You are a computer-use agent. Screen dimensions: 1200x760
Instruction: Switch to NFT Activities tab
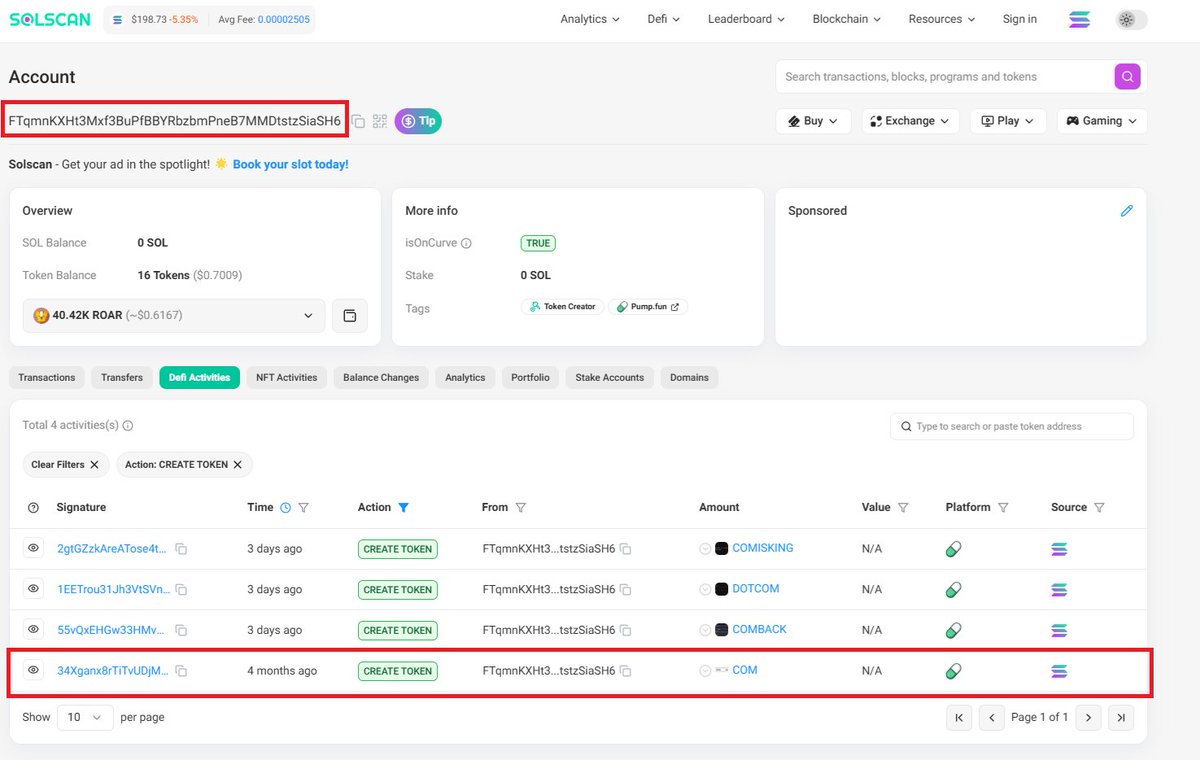click(x=287, y=378)
